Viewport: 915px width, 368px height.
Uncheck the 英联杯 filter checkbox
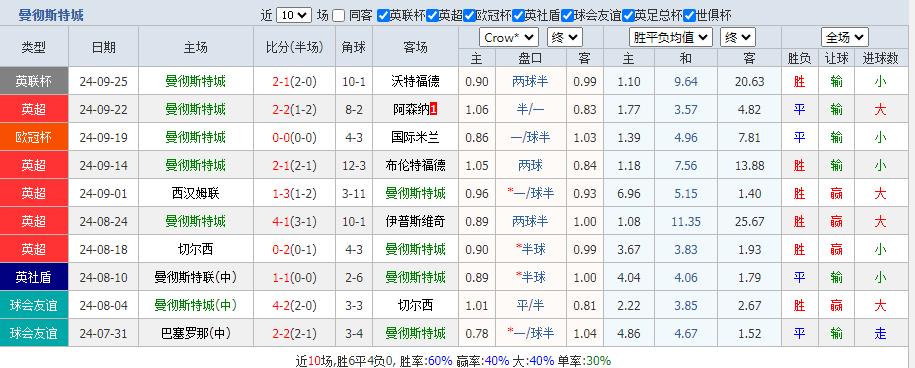click(383, 16)
